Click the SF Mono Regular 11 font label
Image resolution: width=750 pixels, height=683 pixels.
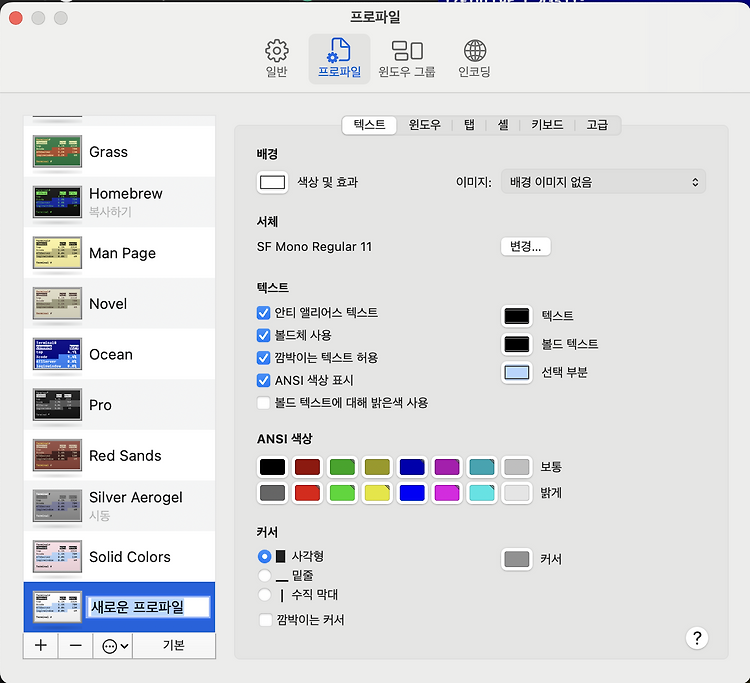(x=314, y=247)
